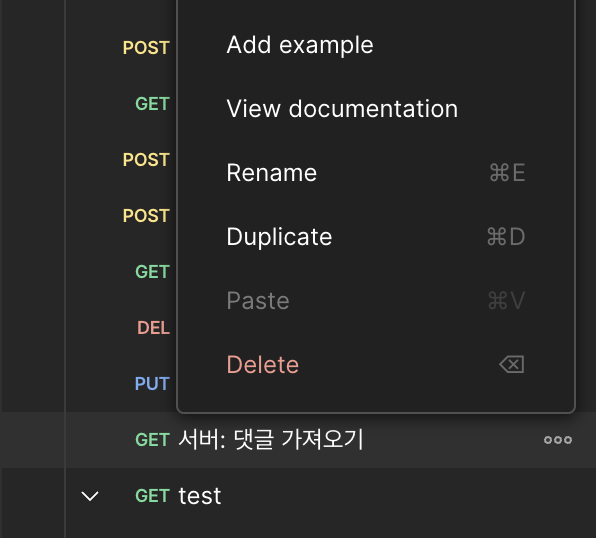The width and height of the screenshot is (596, 538).
Task: Click the backspace icon beside Delete
Action: coord(512,364)
